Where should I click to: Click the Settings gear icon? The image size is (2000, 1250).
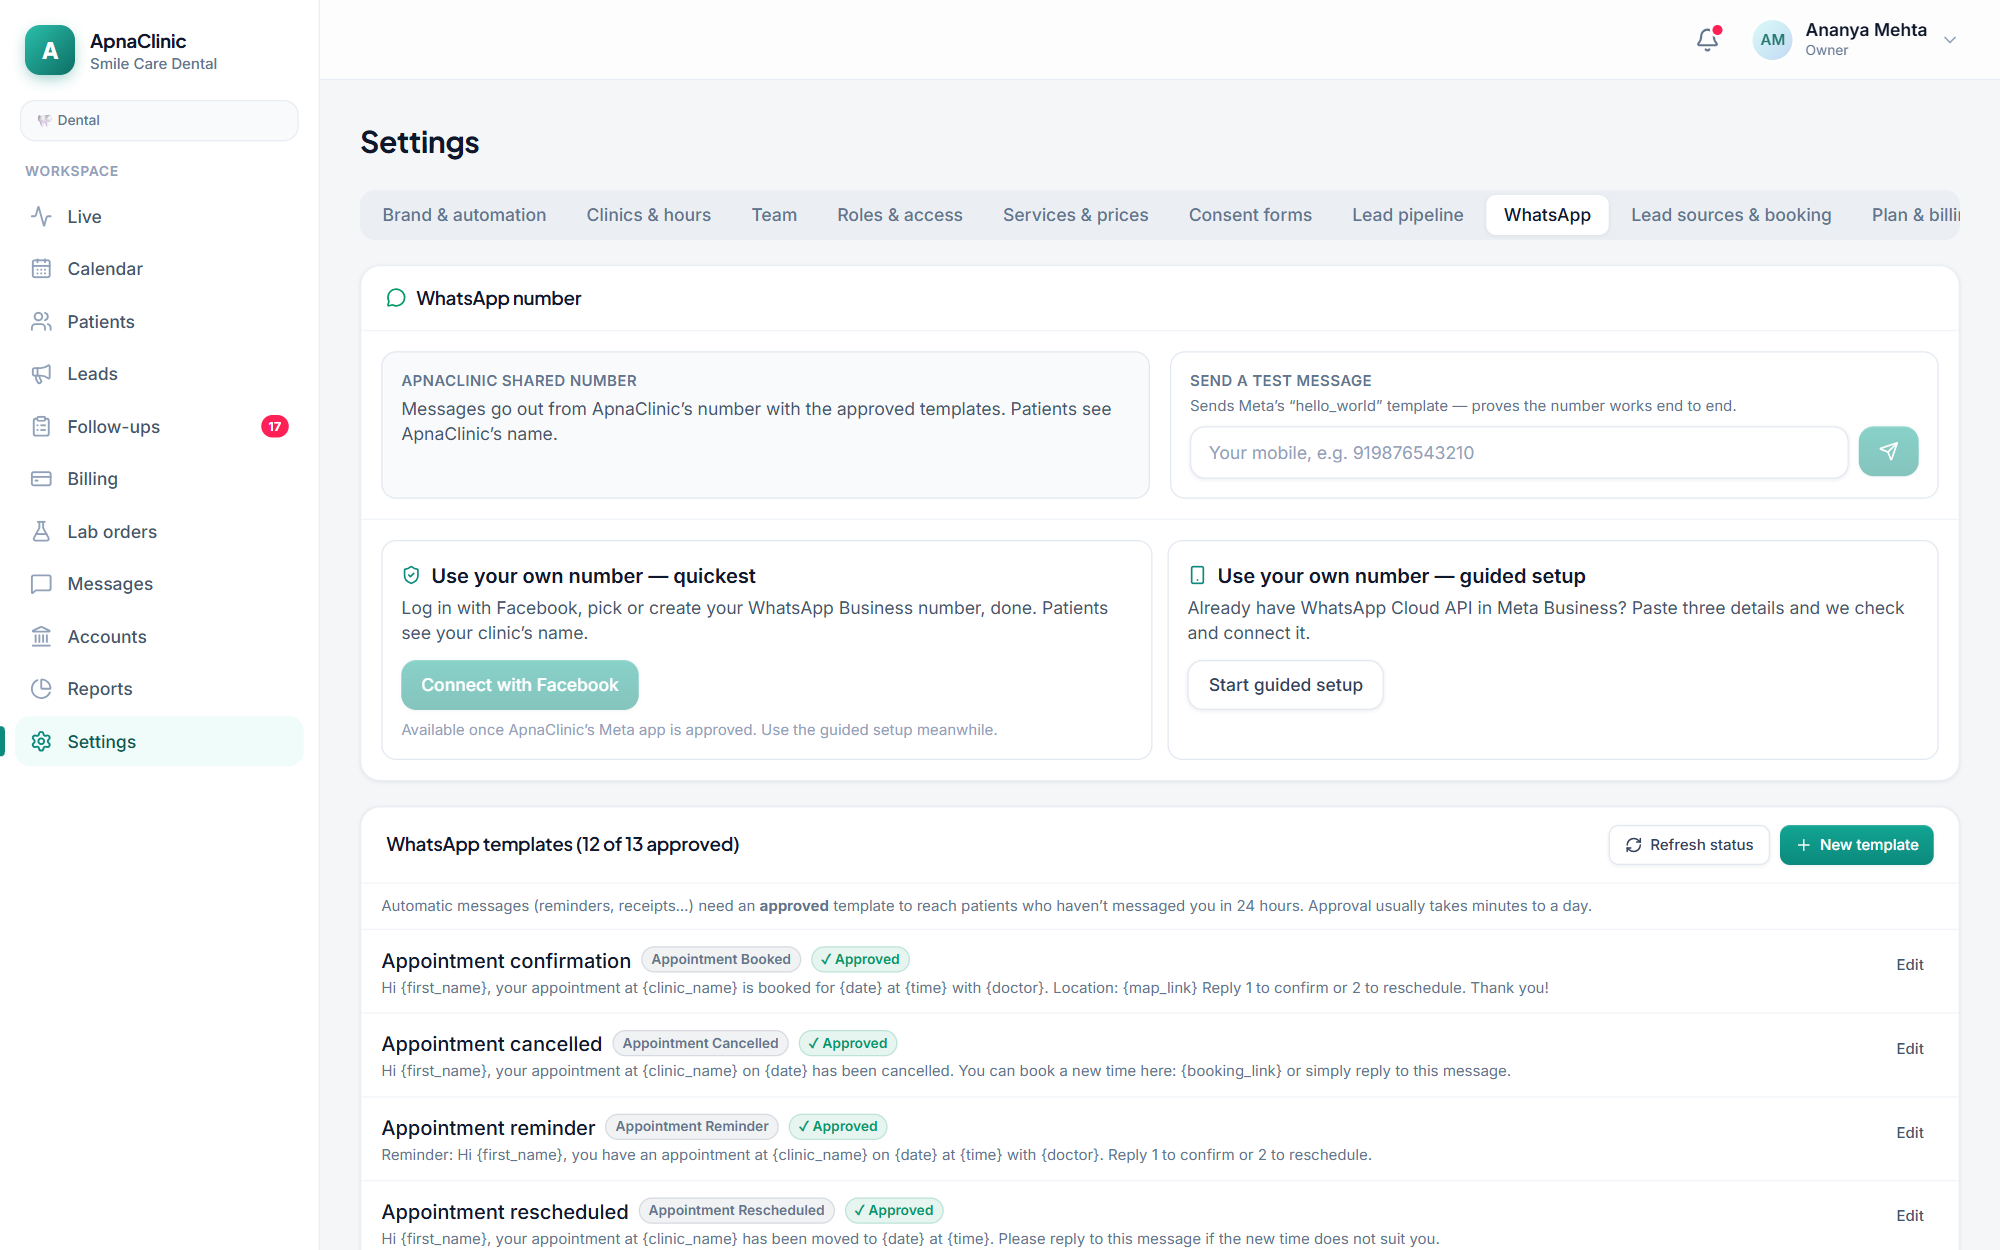pos(41,741)
